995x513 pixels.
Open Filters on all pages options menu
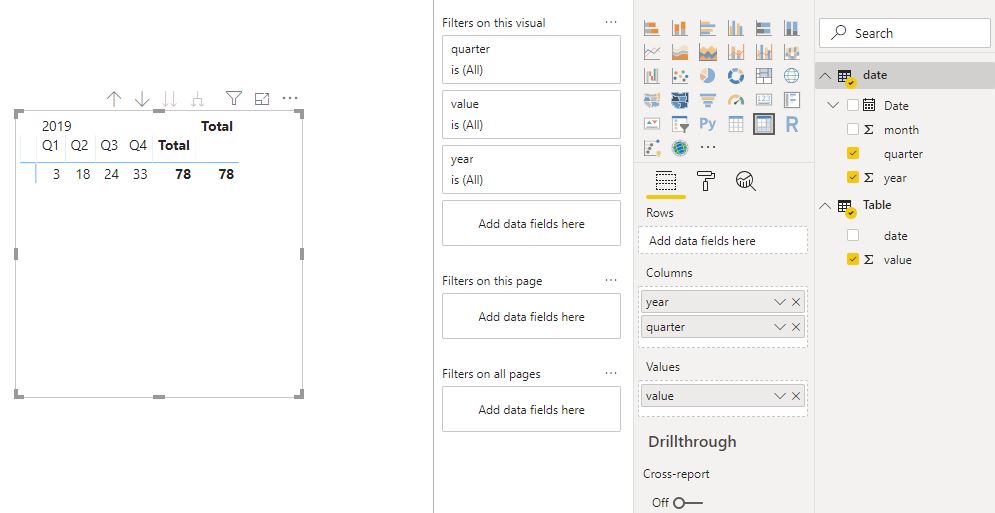(611, 373)
